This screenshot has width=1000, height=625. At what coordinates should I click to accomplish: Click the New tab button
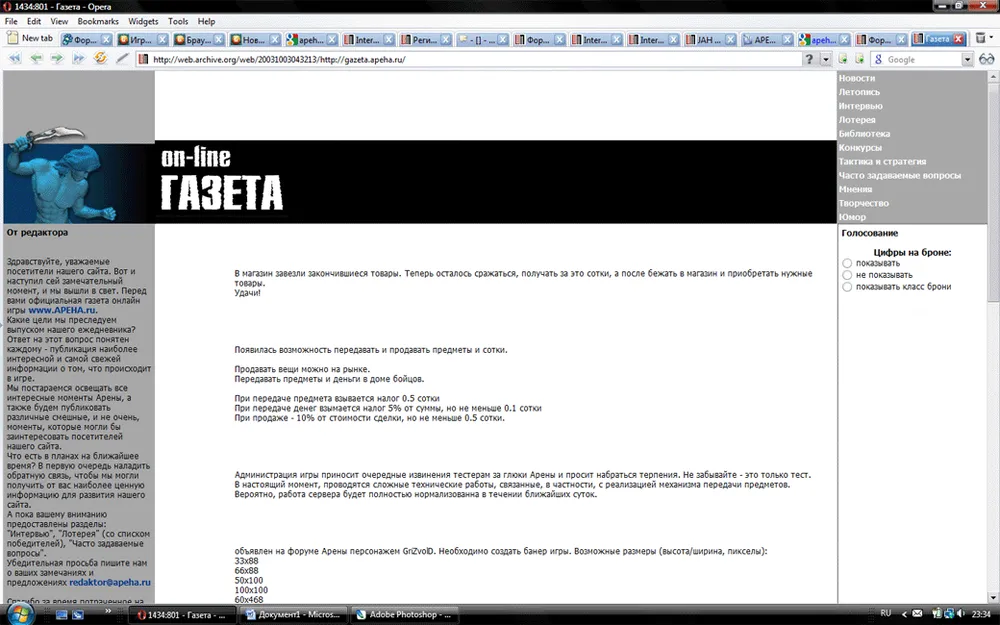pyautogui.click(x=30, y=38)
